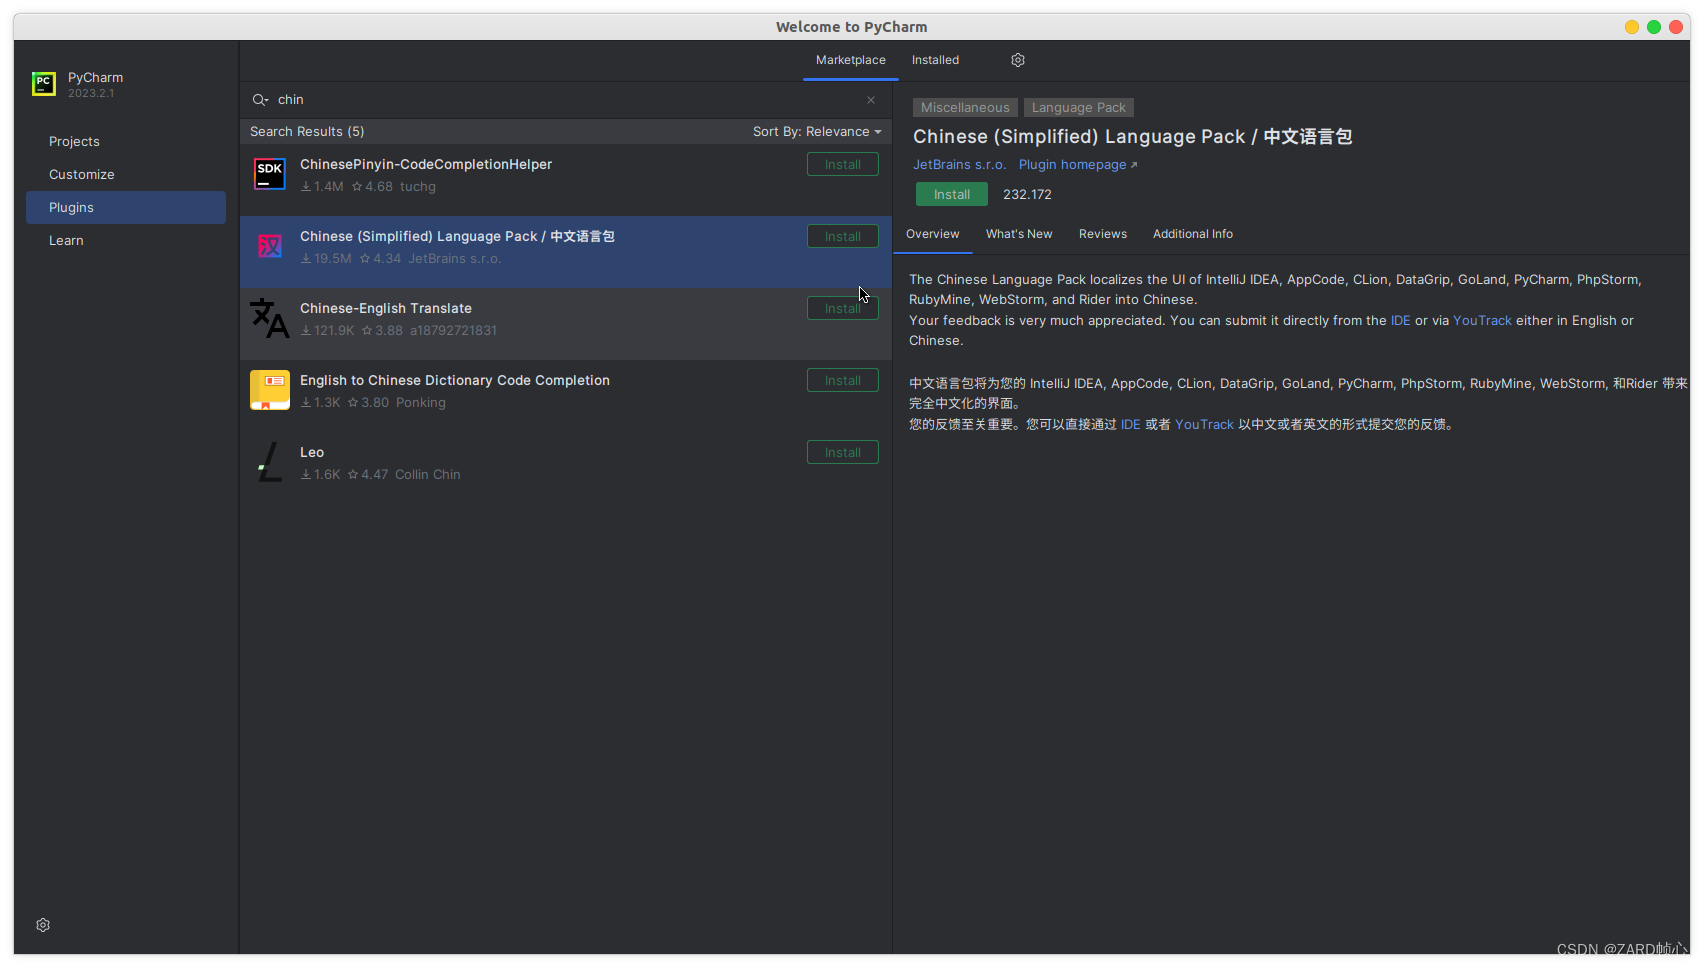
Task: Click the version number 232.172
Action: click(x=1027, y=195)
